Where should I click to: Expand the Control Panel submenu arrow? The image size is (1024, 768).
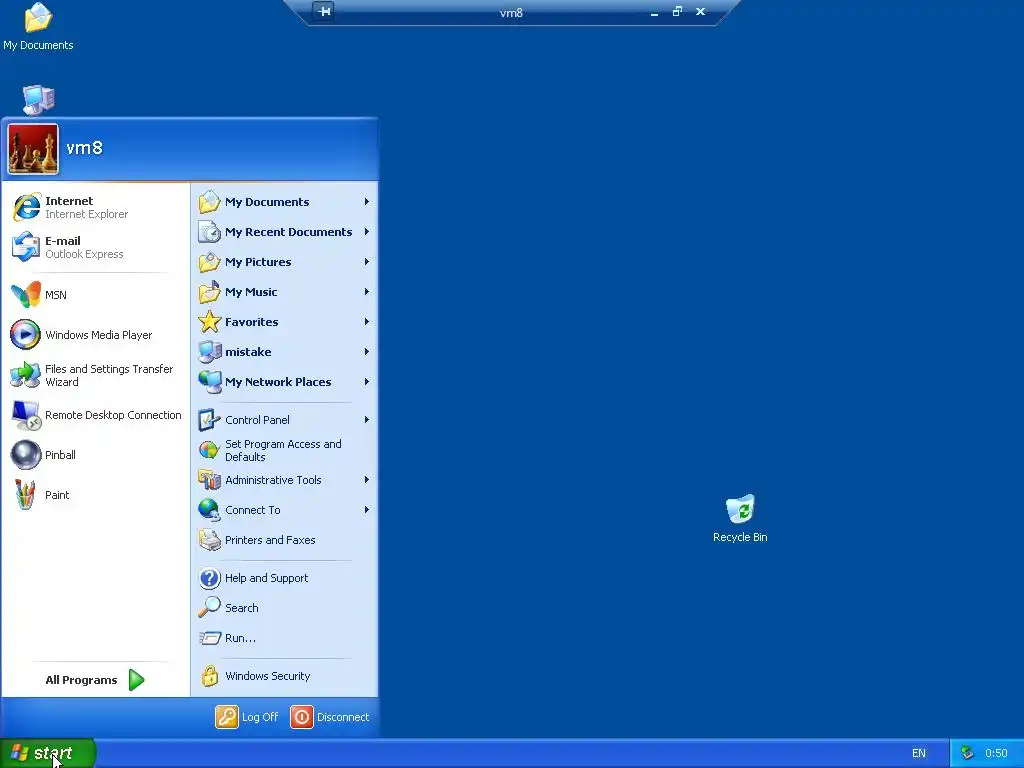366,420
